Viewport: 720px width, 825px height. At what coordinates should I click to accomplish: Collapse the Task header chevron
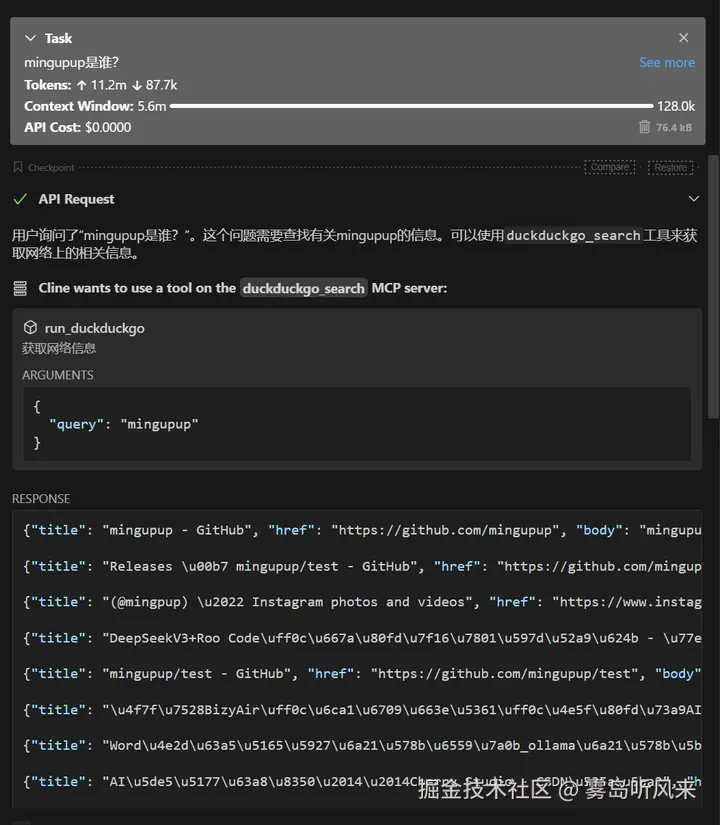click(x=31, y=38)
